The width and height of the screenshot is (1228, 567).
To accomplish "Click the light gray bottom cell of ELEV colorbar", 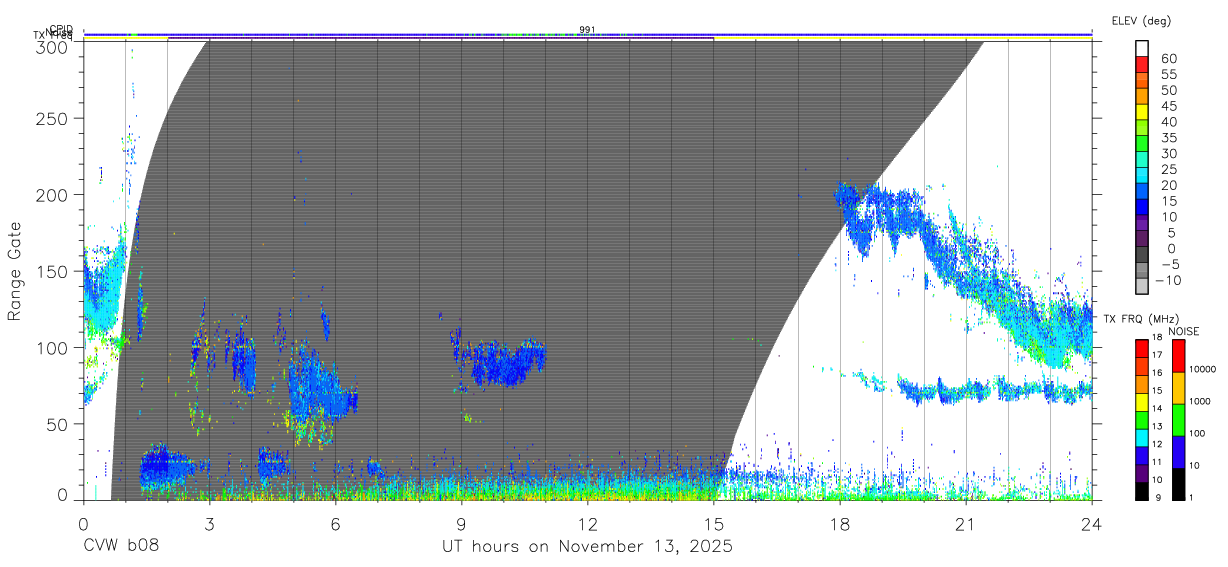I will click(x=1143, y=287).
